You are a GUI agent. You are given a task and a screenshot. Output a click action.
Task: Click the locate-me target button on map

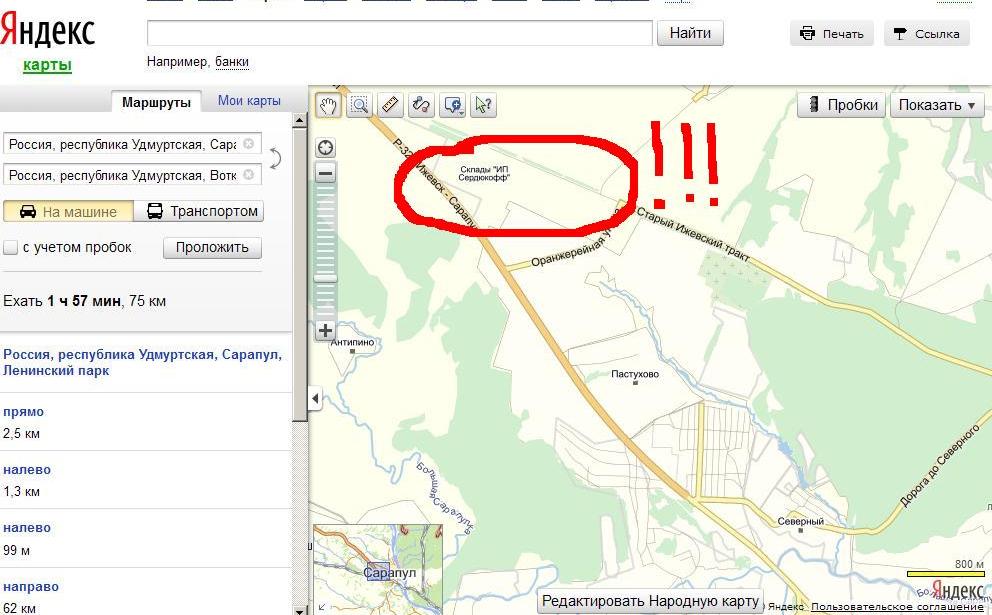coord(326,148)
